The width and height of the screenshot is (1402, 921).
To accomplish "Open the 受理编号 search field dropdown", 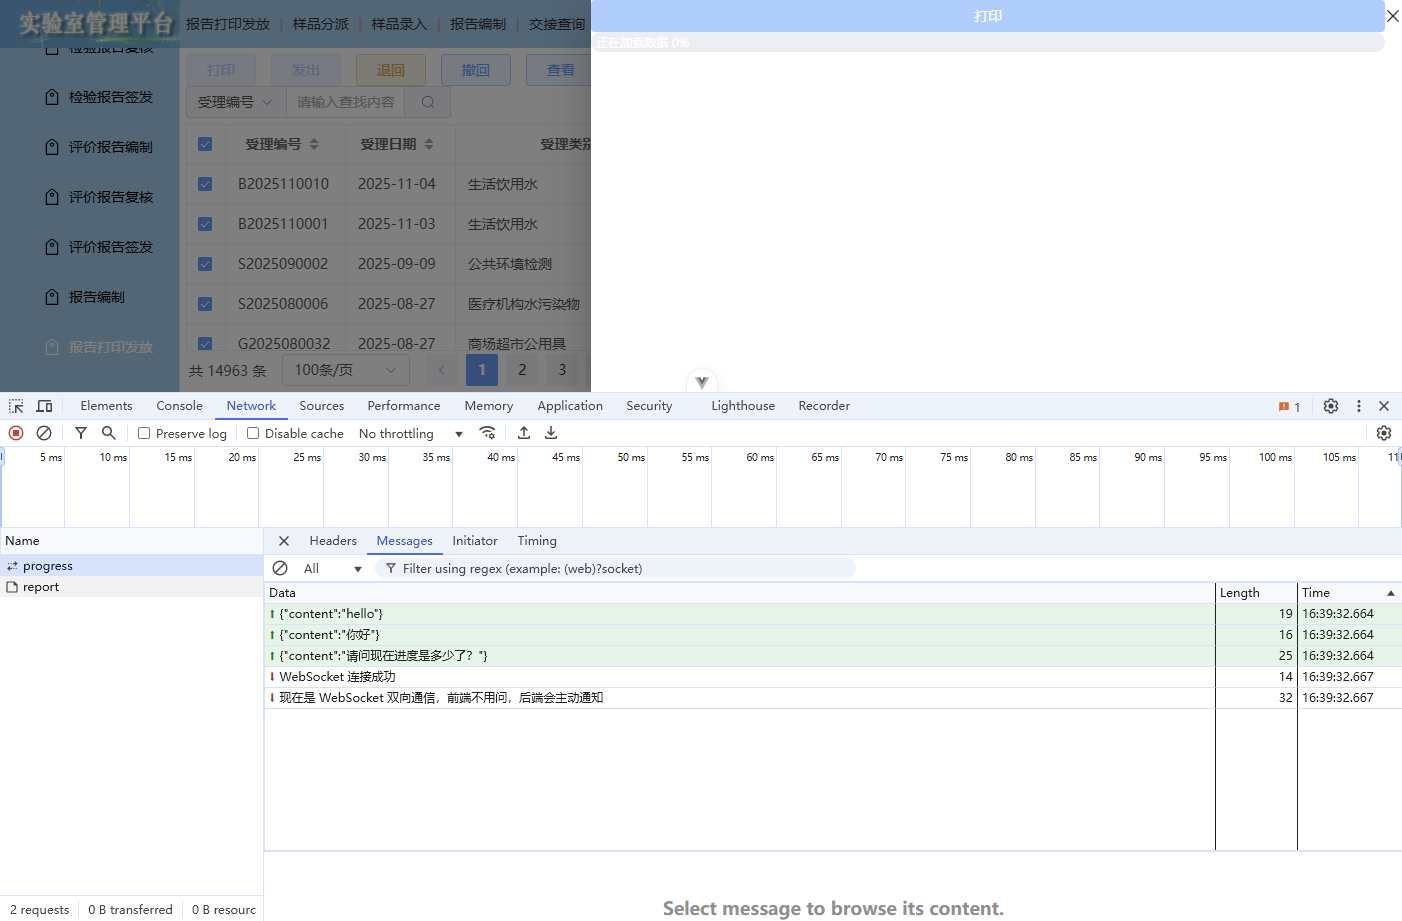I will [234, 101].
